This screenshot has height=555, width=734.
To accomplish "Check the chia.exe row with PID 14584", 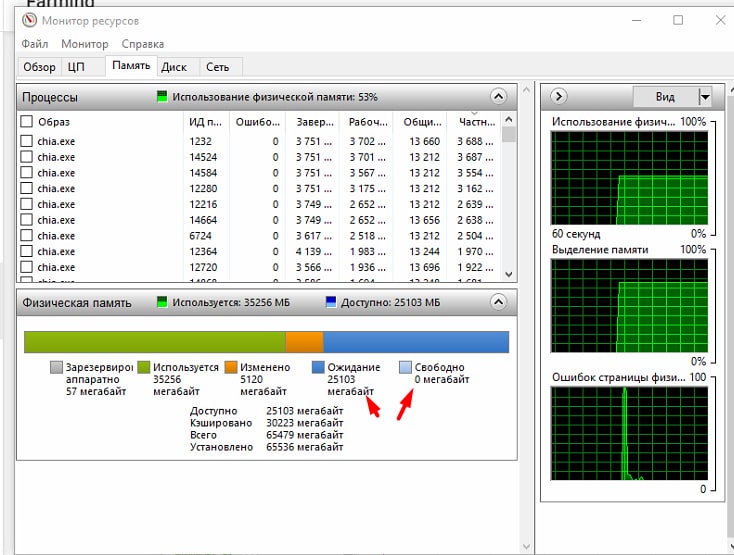I will tap(27, 173).
